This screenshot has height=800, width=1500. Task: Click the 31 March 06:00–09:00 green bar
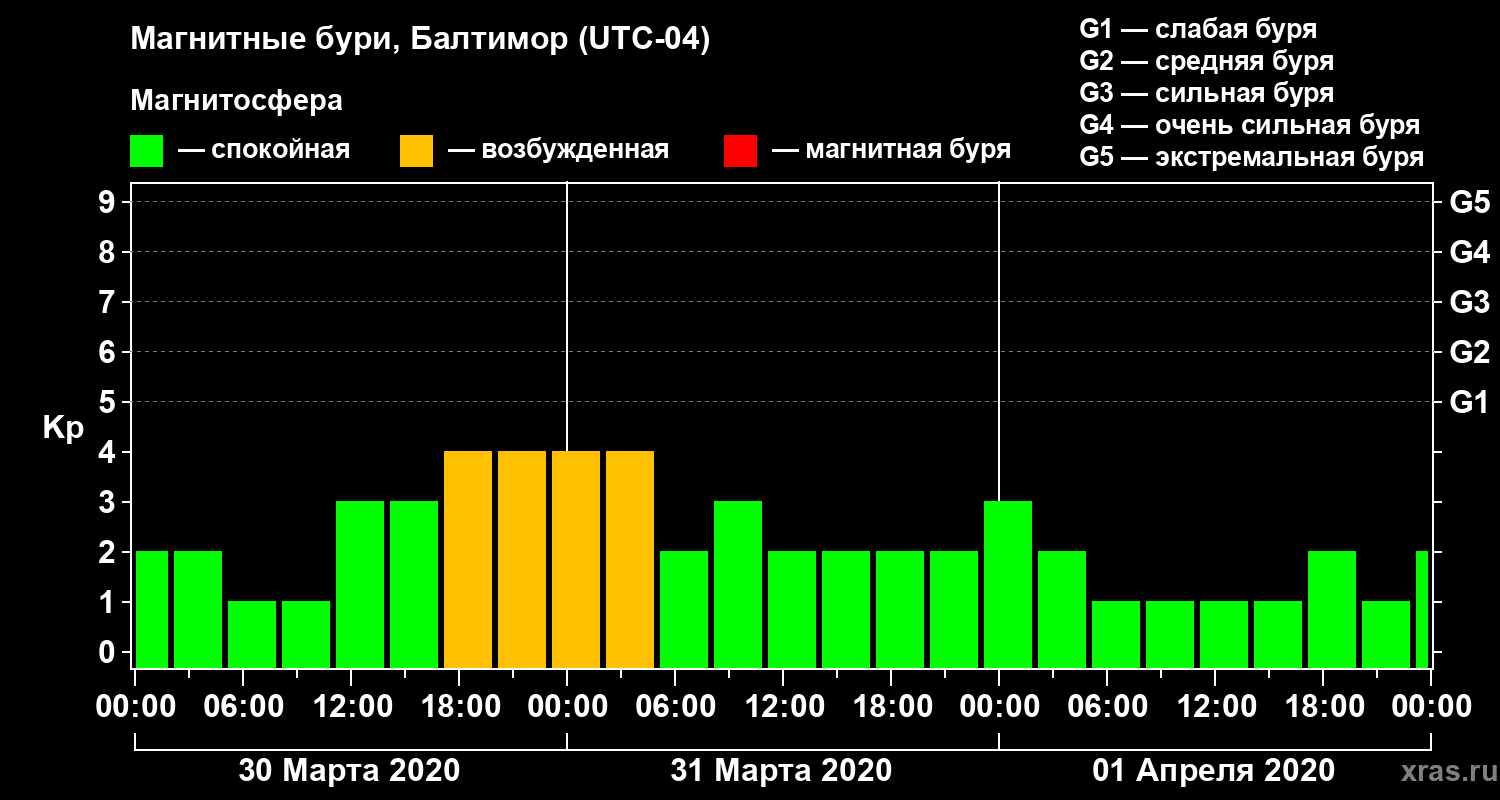684,609
